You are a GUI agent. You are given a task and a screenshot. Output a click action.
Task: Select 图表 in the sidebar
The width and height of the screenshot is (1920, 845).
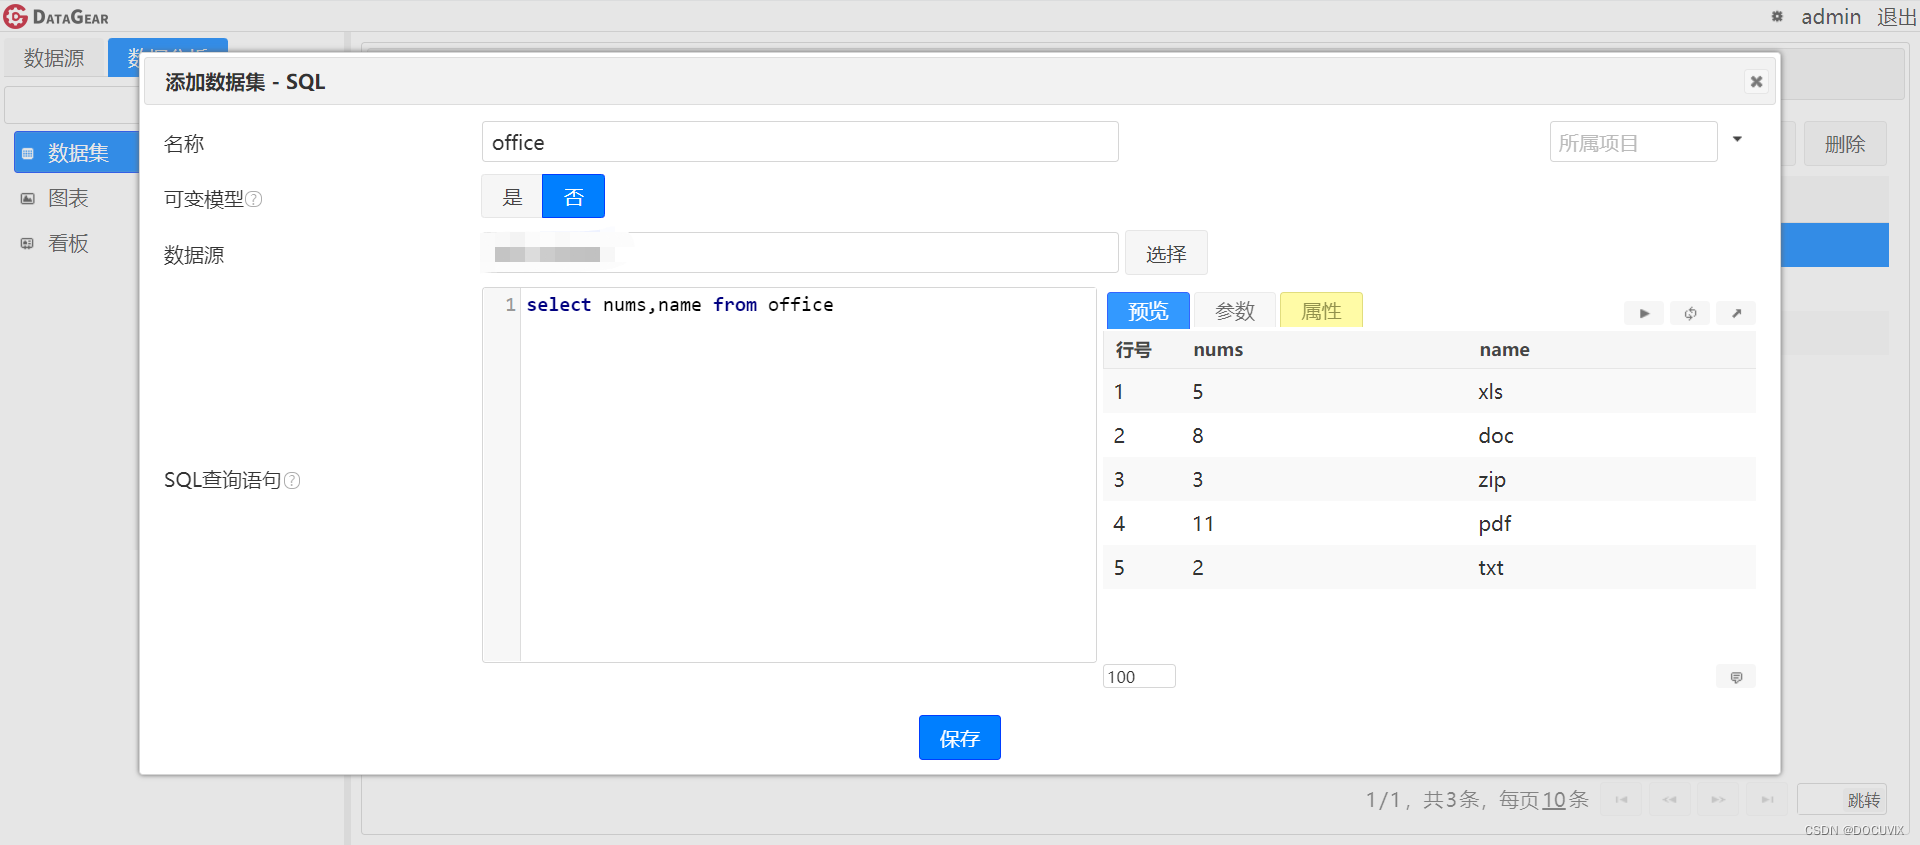68,198
